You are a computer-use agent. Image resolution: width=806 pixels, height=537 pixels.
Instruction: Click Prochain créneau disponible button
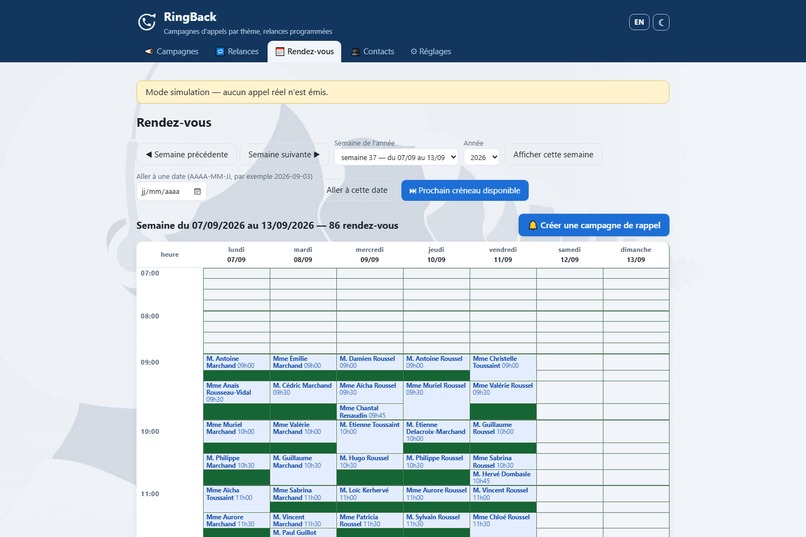465,190
